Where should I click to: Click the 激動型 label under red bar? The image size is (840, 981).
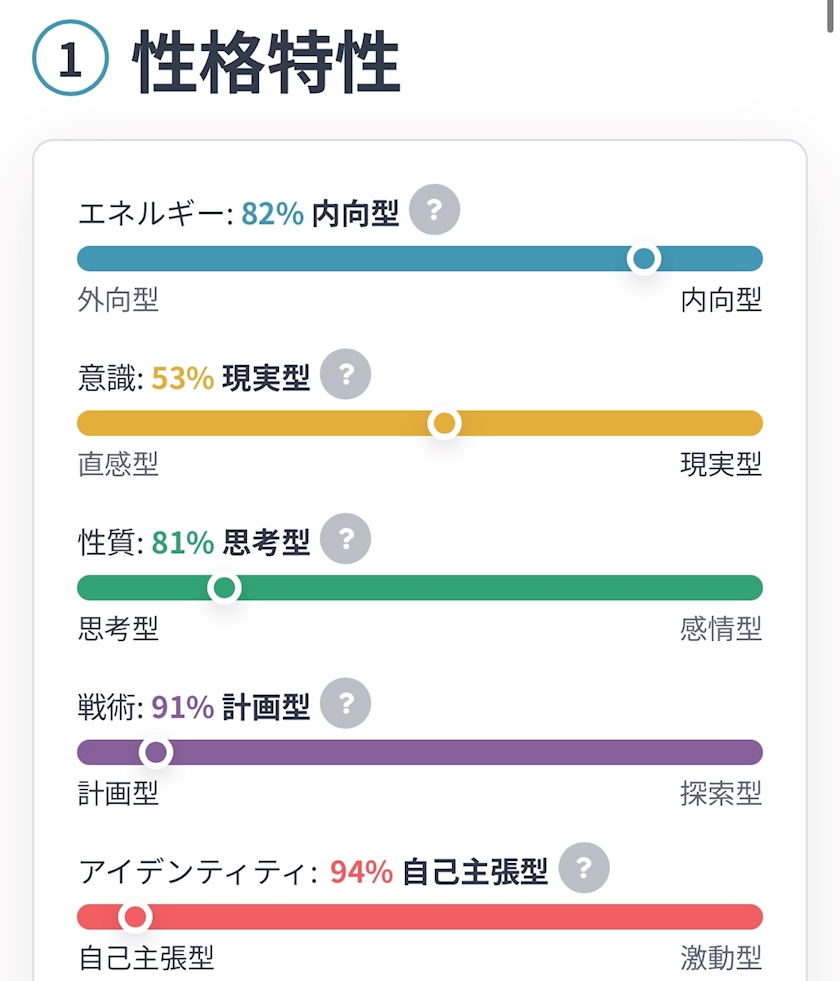coord(721,958)
